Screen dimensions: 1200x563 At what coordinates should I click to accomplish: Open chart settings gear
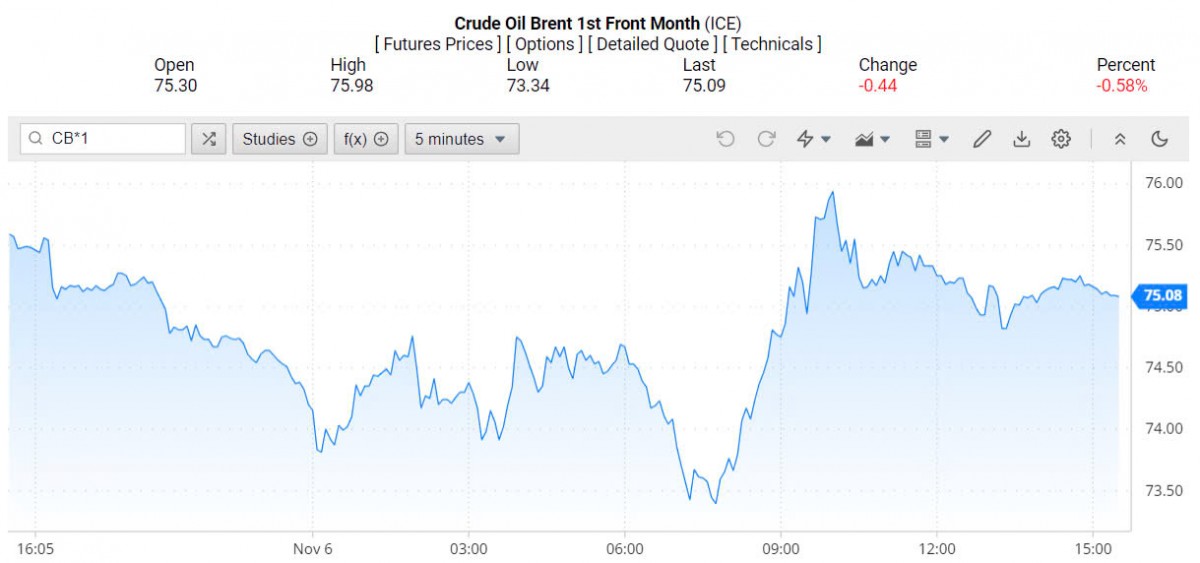click(1061, 139)
